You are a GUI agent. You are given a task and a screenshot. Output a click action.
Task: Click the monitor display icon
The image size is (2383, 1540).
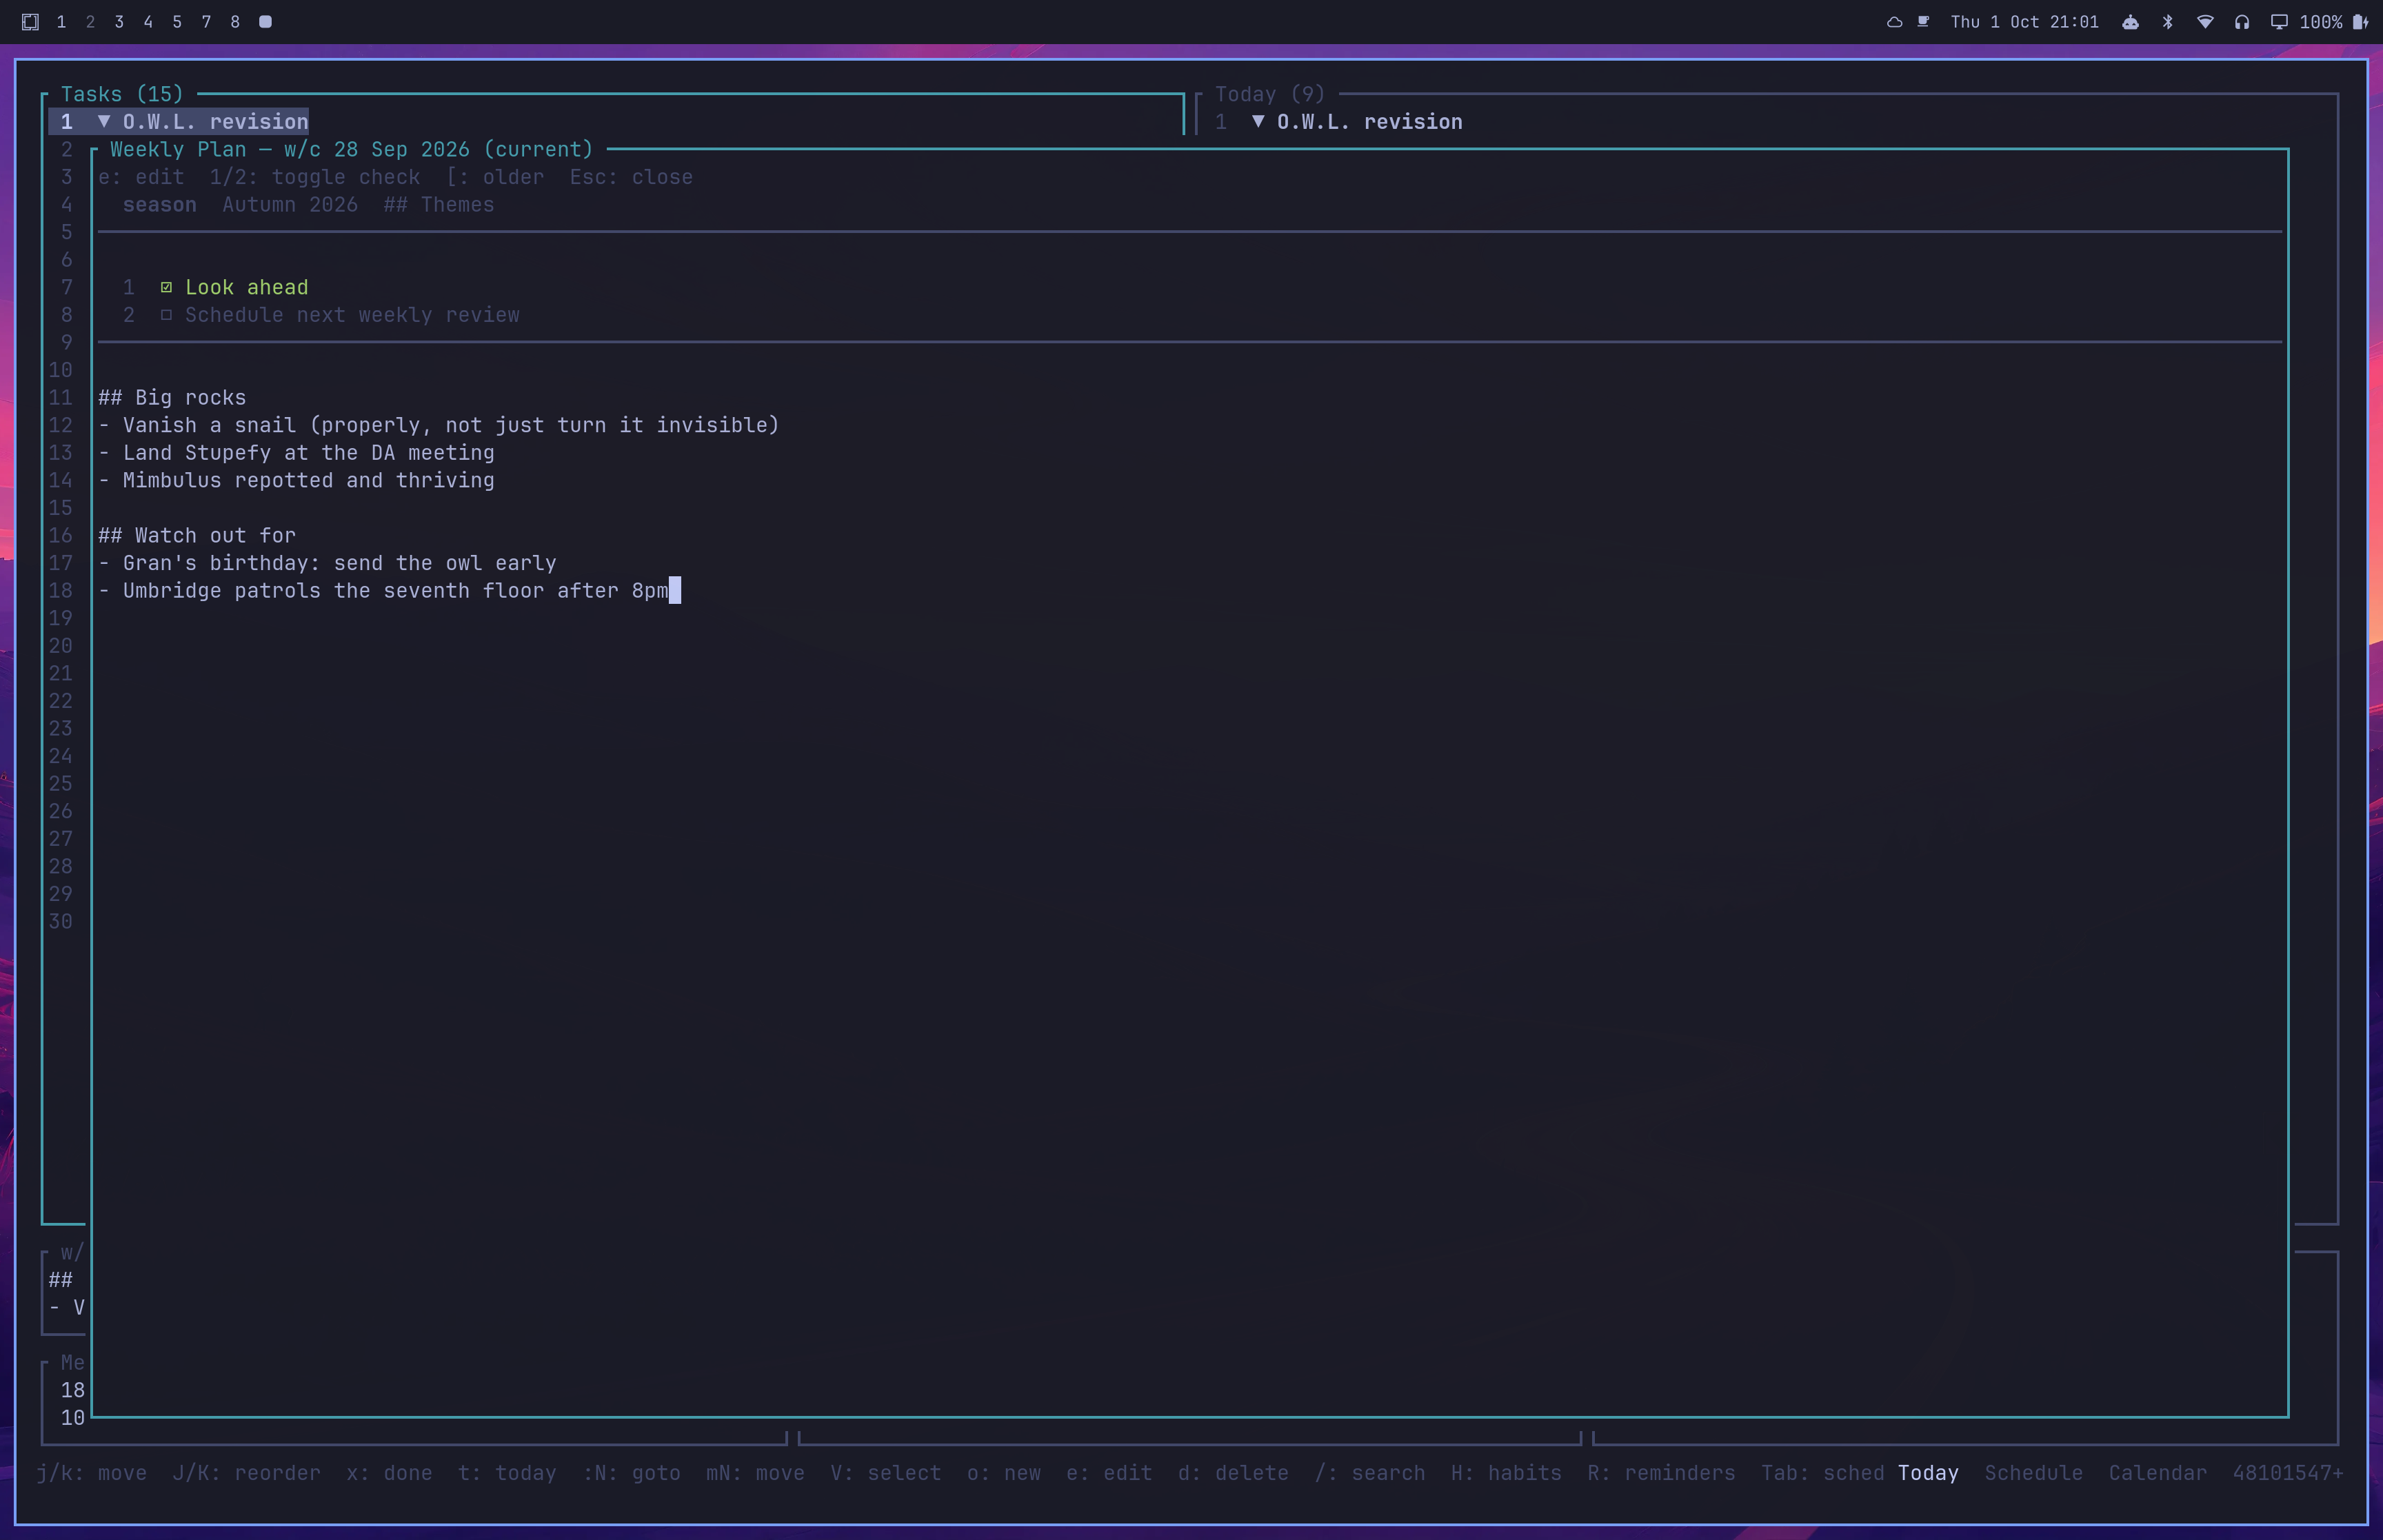tap(2279, 22)
